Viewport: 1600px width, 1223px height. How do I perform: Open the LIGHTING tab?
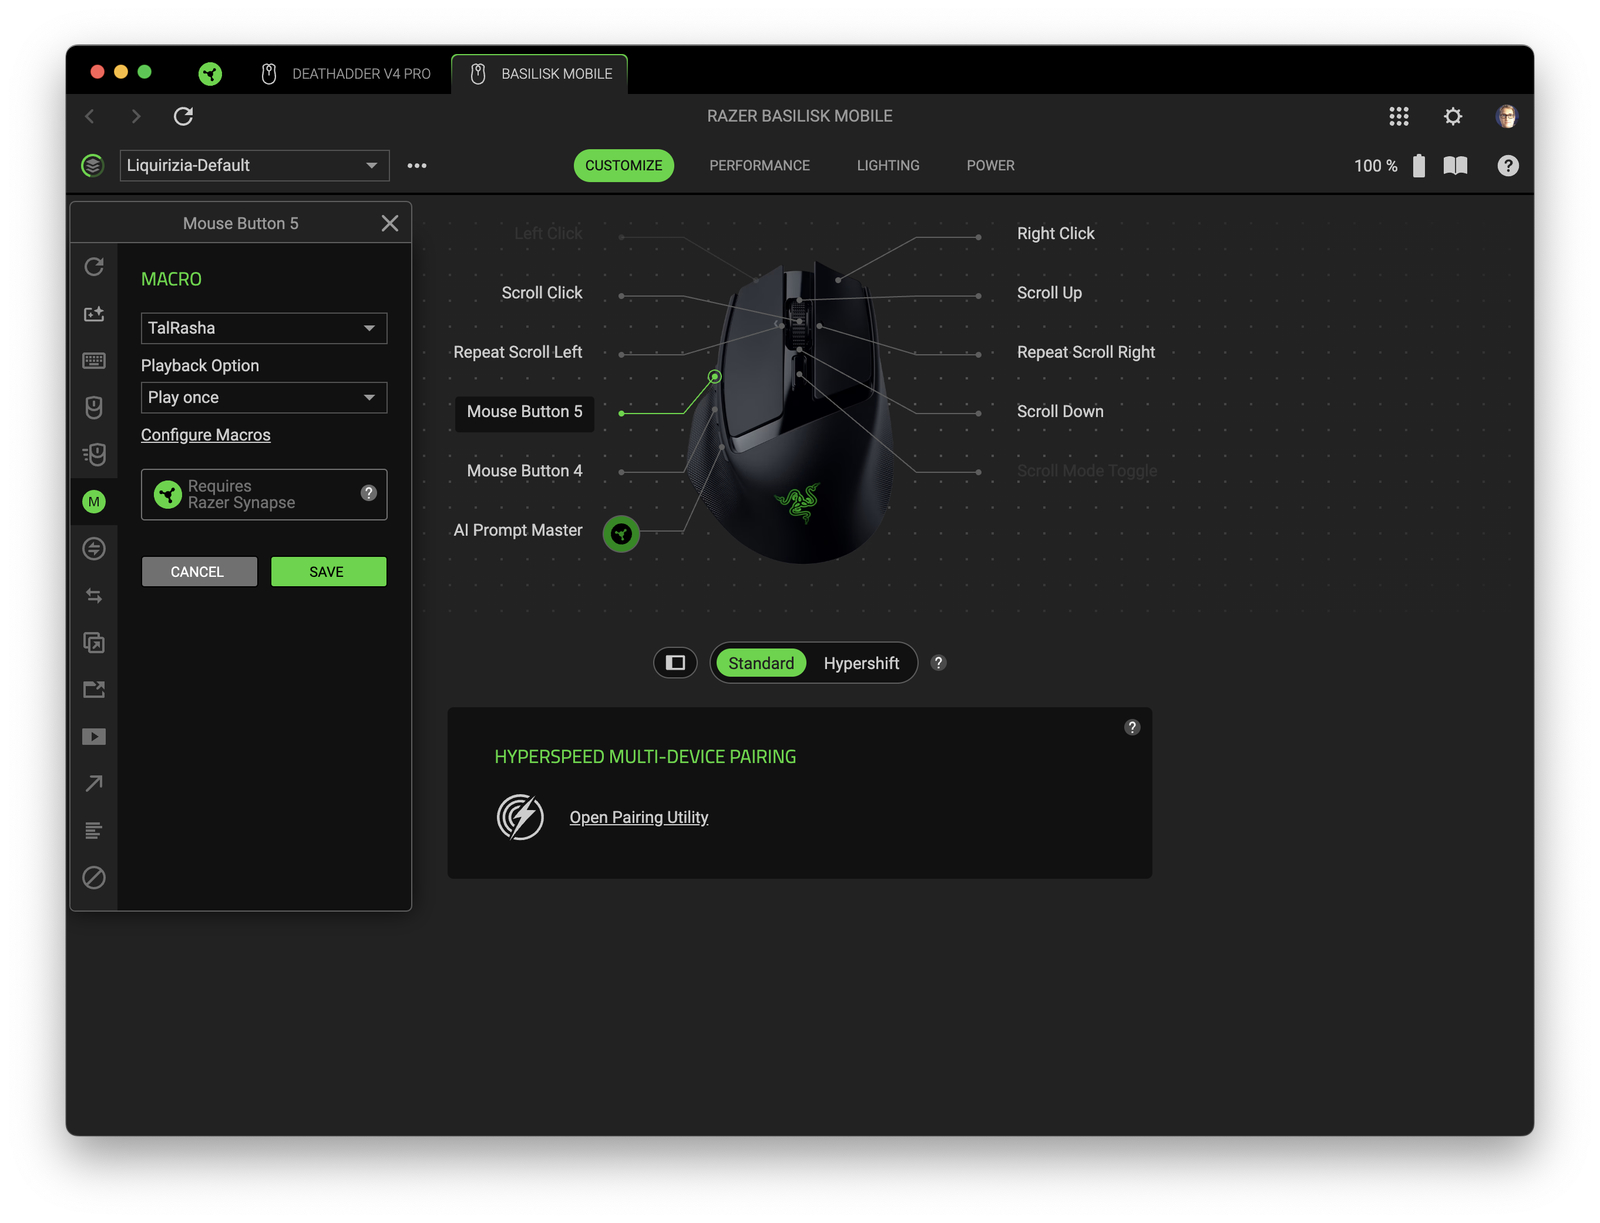tap(888, 166)
